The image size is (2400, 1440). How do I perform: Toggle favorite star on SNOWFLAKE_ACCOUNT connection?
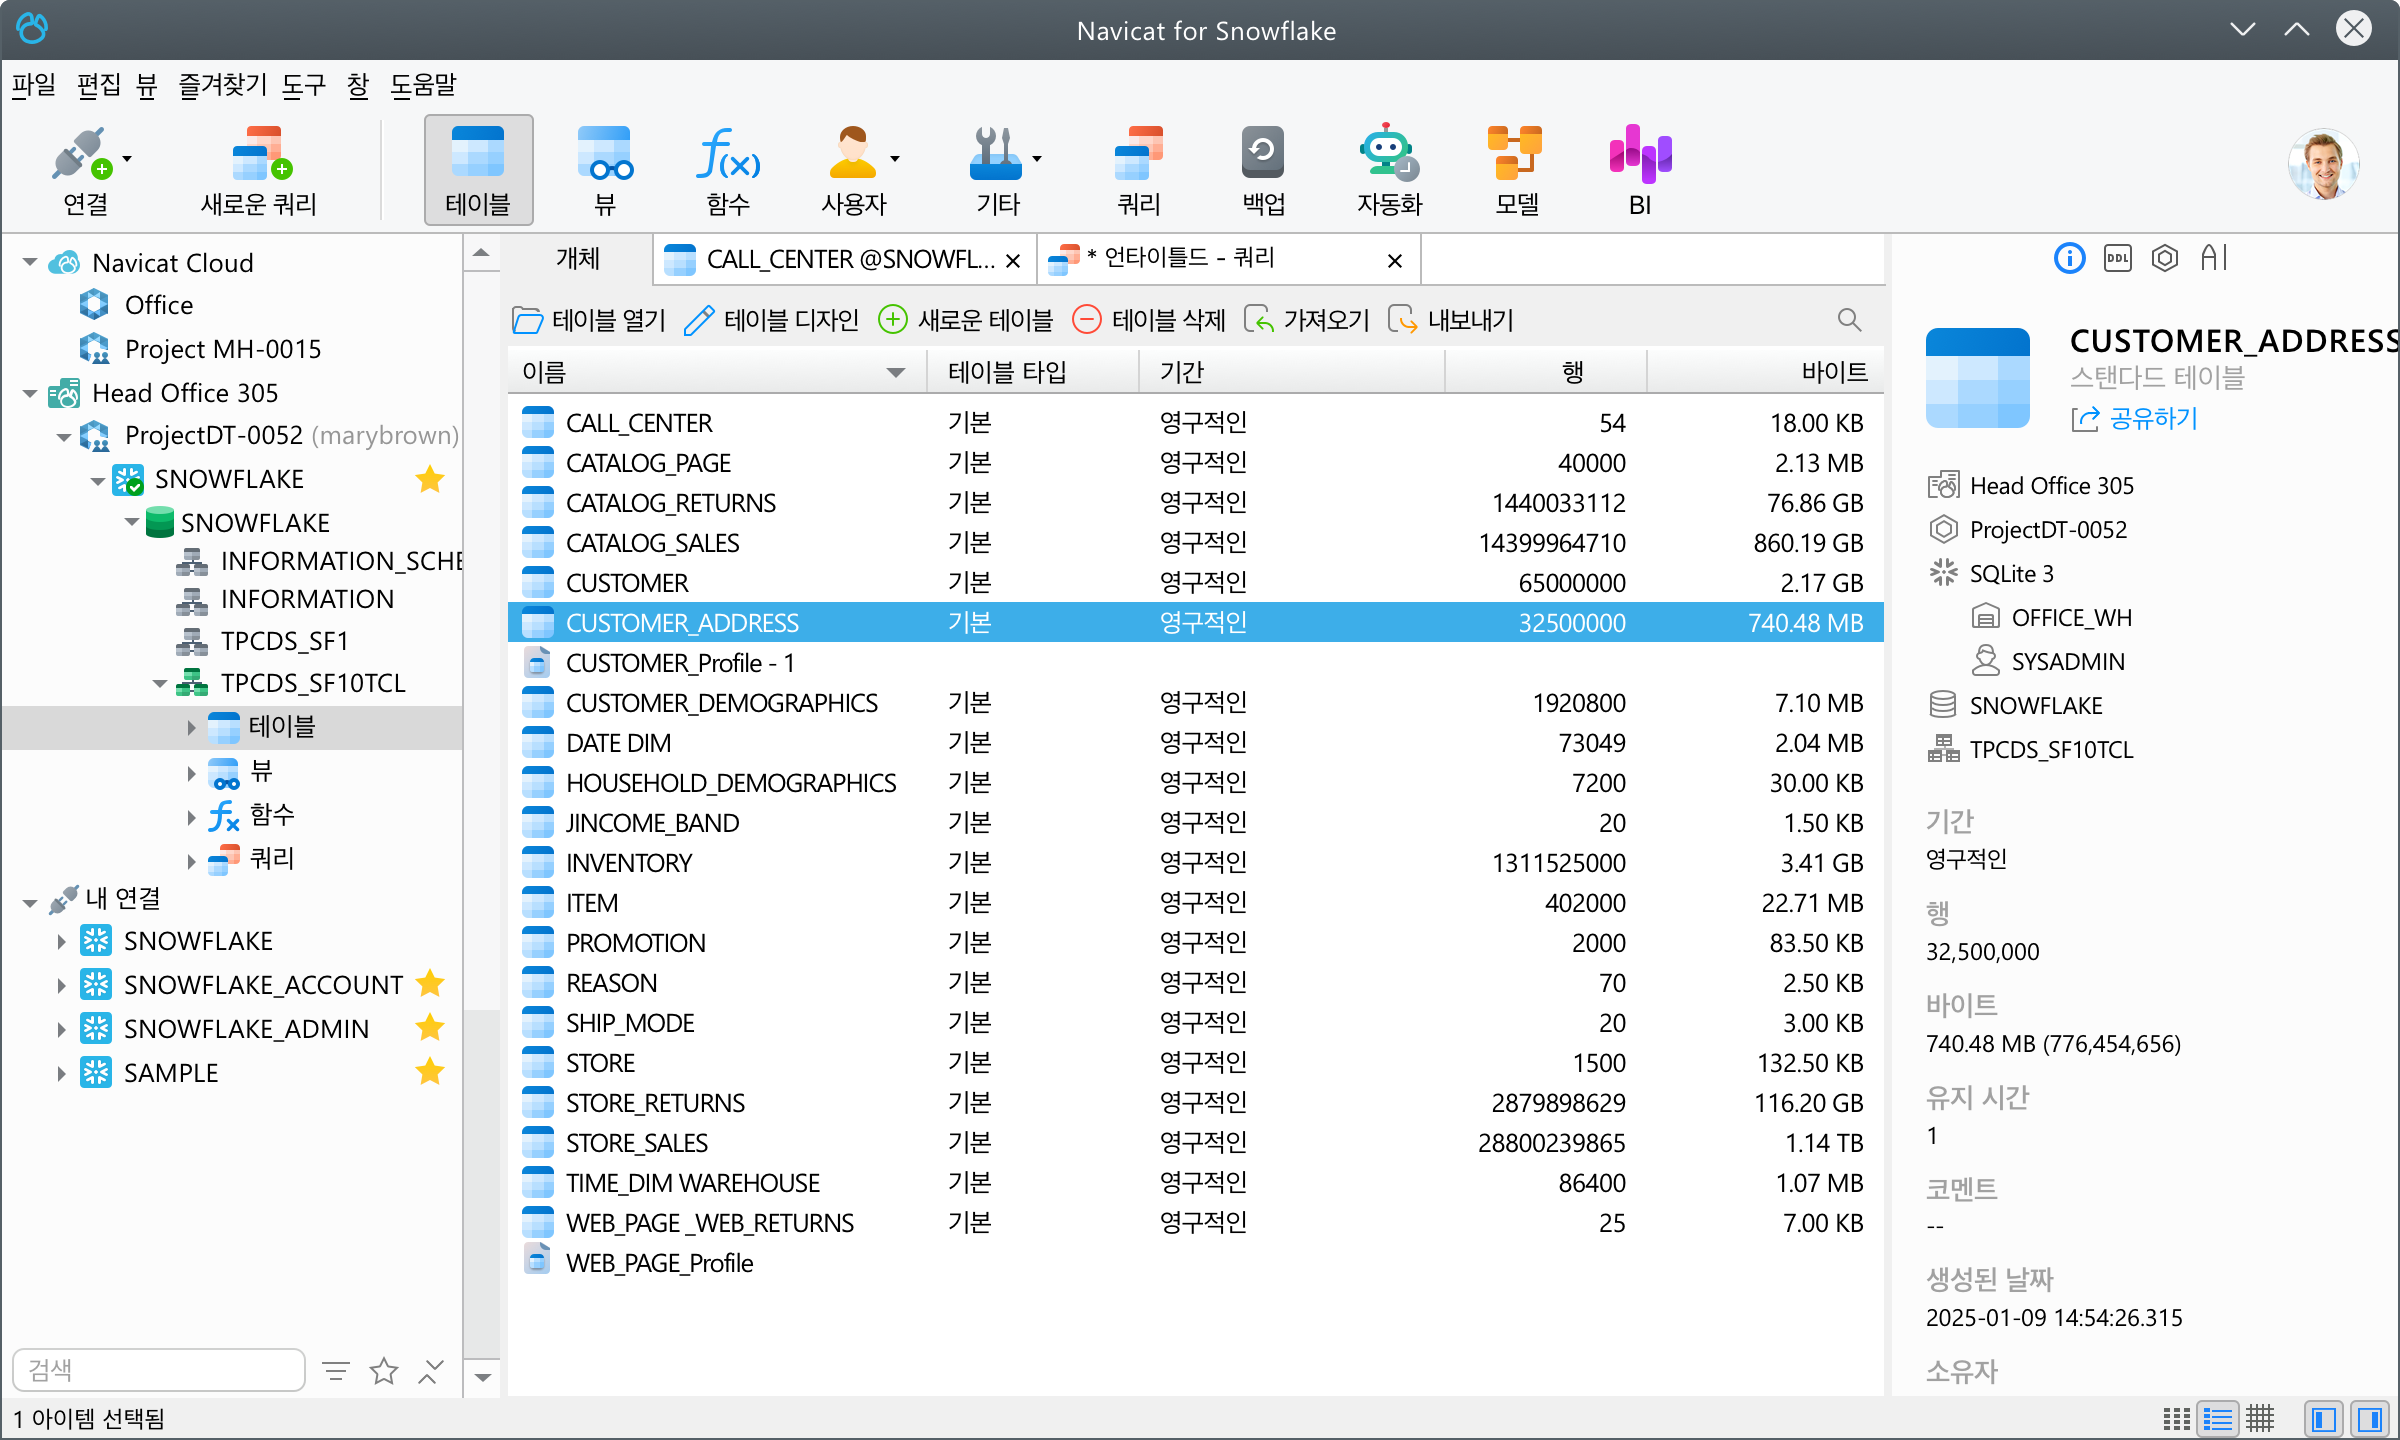[430, 984]
